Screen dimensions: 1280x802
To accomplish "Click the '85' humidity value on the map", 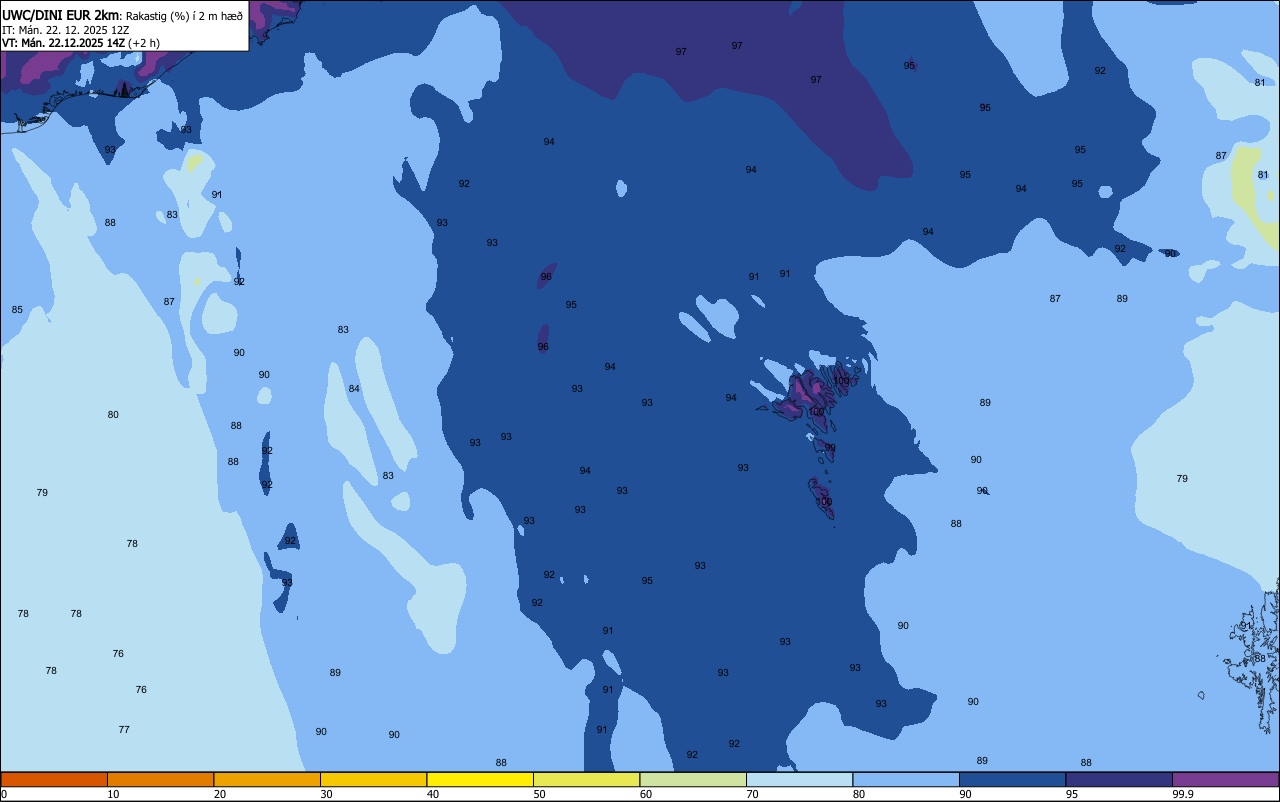I will pos(17,310).
